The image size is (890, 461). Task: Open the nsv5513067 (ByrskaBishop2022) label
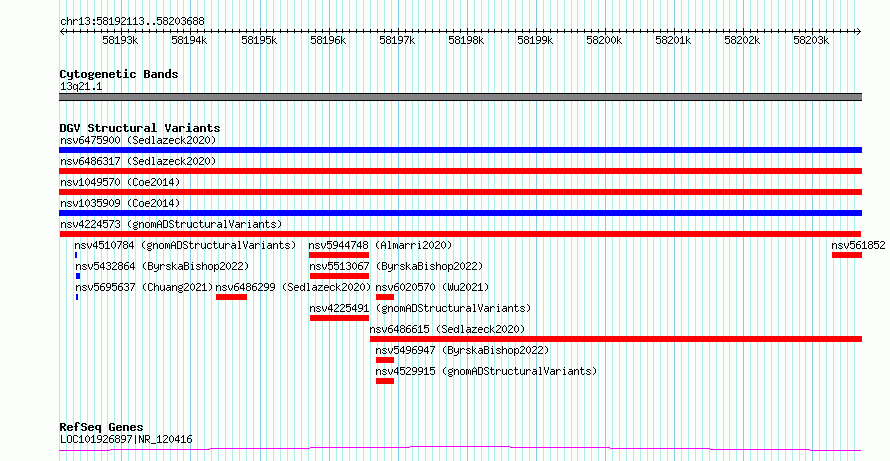point(396,266)
